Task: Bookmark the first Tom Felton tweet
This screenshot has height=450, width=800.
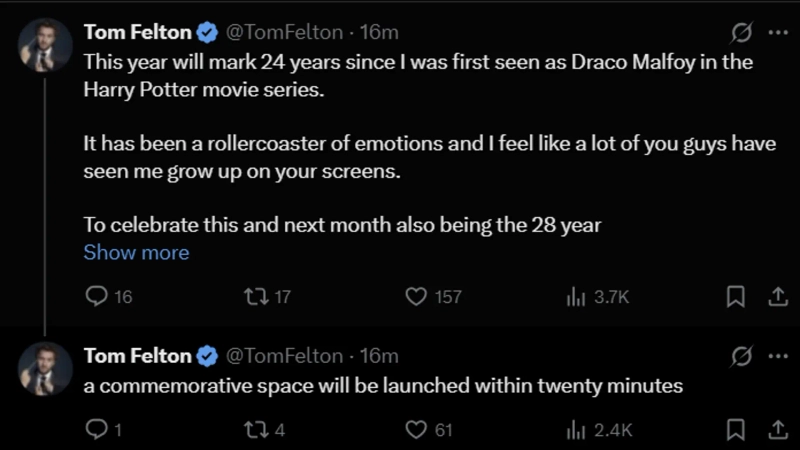Action: pyautogui.click(x=735, y=297)
